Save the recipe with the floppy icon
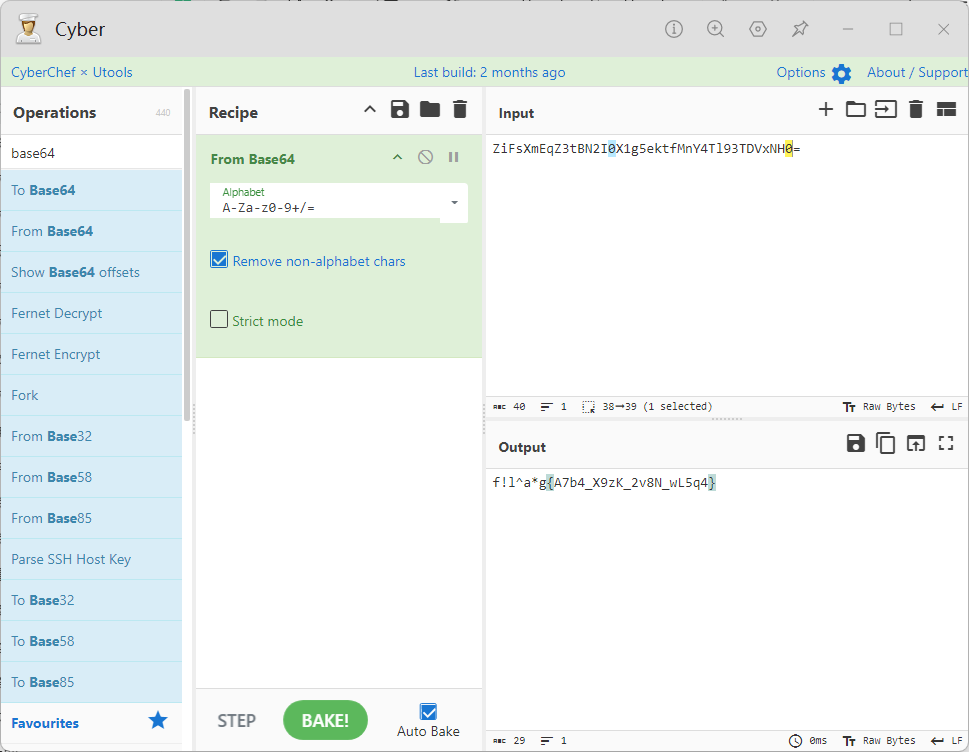This screenshot has width=969, height=752. pyautogui.click(x=400, y=109)
